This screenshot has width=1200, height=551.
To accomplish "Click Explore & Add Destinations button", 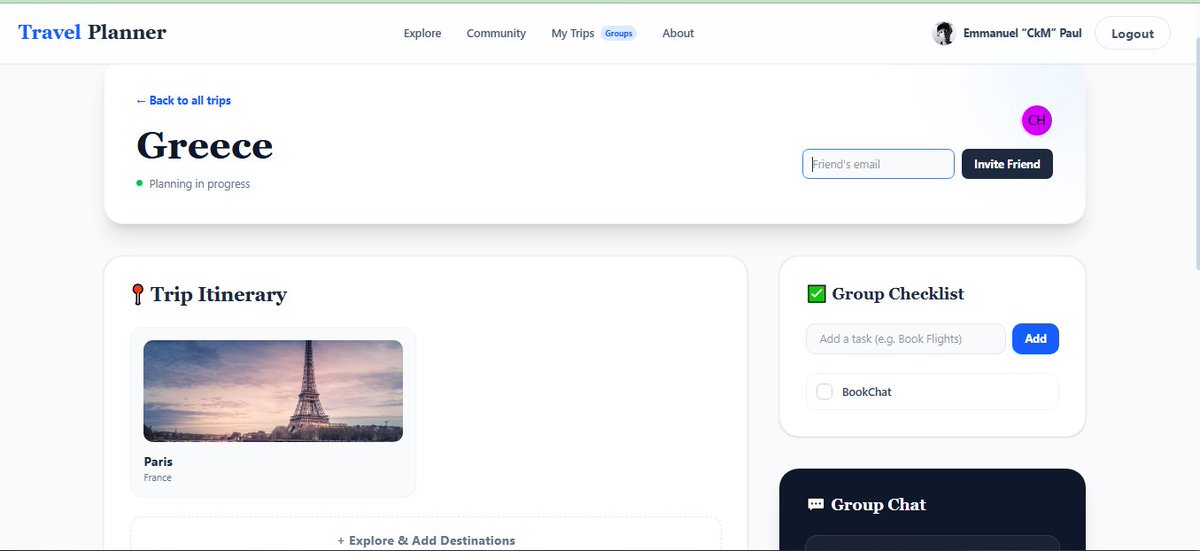I will tap(426, 540).
